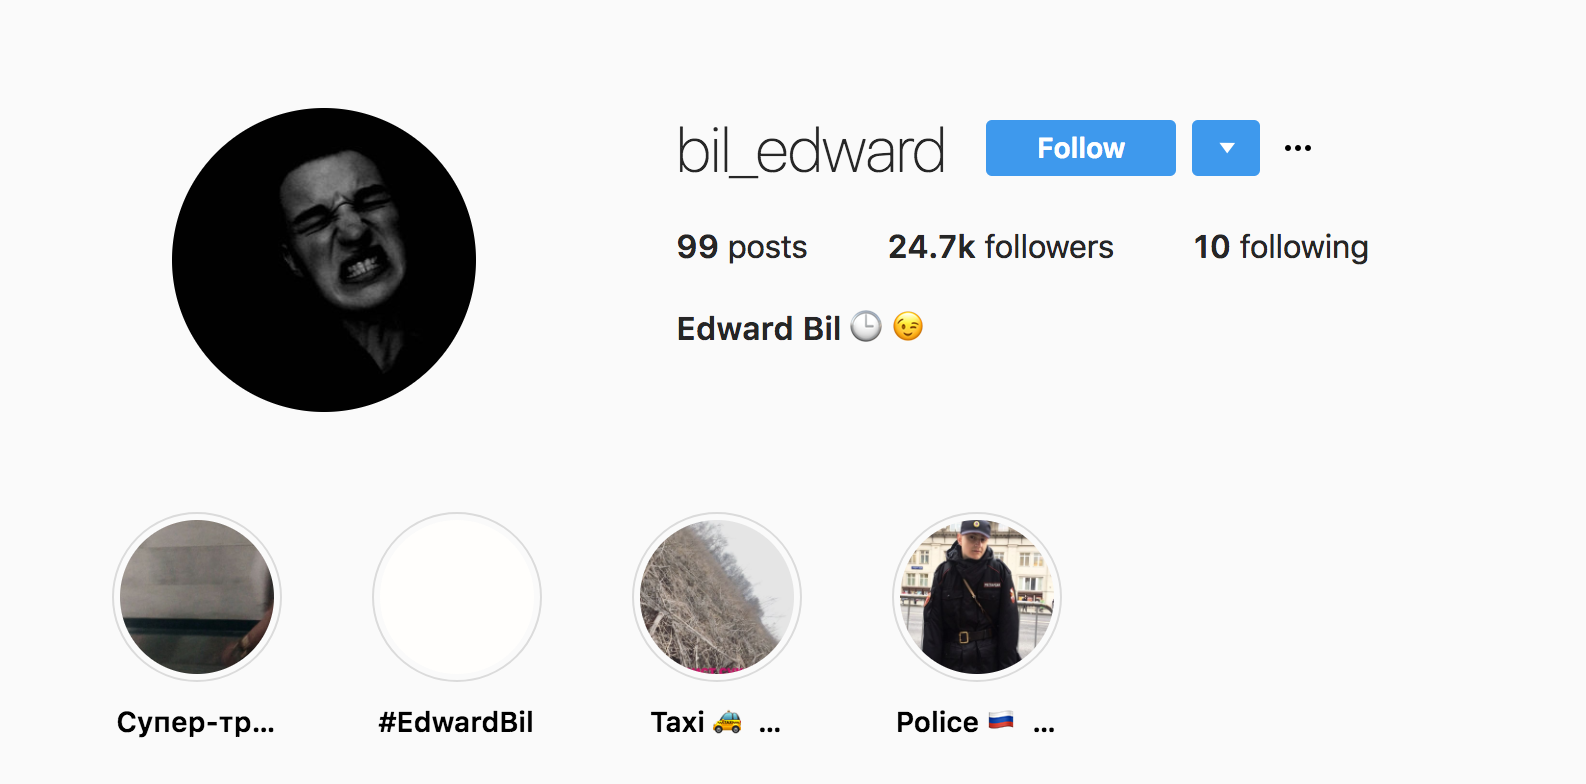Click the Edward Bil display name
Screen dimensions: 1586x784
[x=759, y=328]
